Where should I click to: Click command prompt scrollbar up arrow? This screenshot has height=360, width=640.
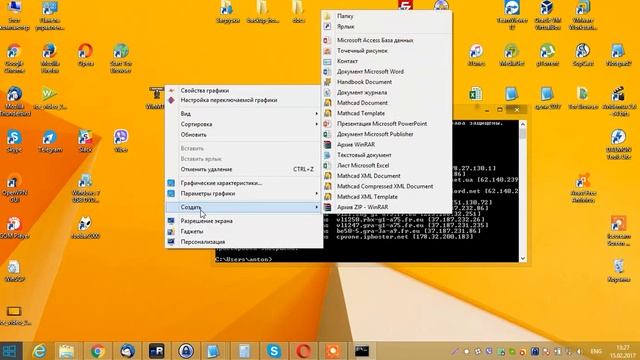[522, 124]
